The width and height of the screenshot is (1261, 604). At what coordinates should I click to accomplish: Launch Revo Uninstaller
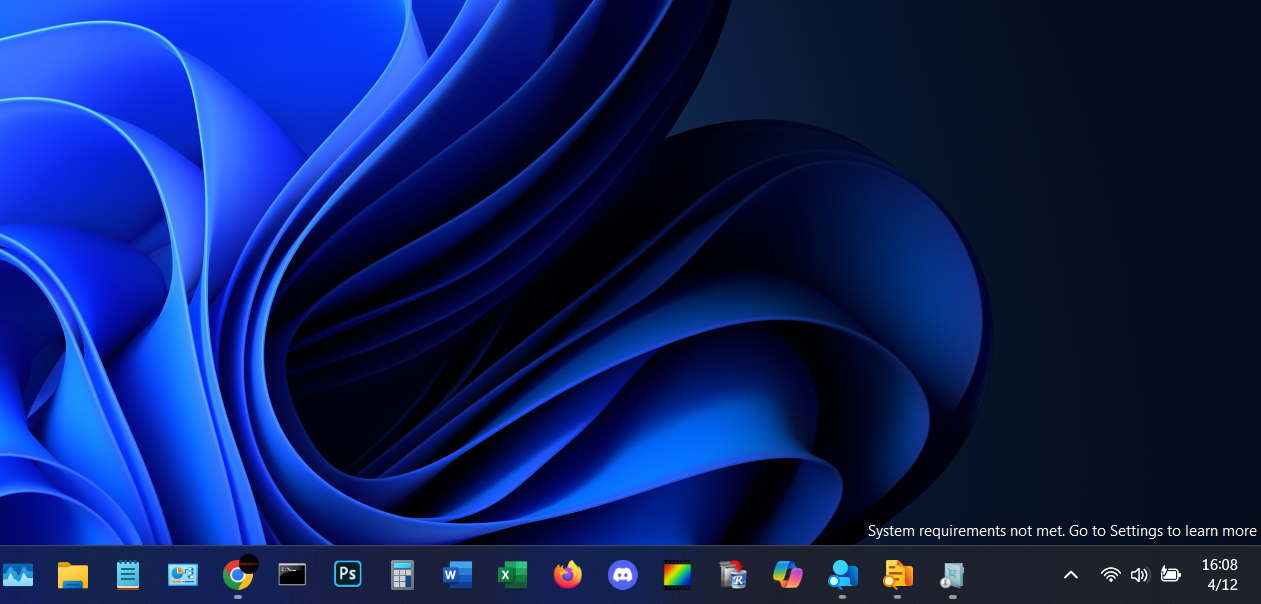[x=732, y=574]
